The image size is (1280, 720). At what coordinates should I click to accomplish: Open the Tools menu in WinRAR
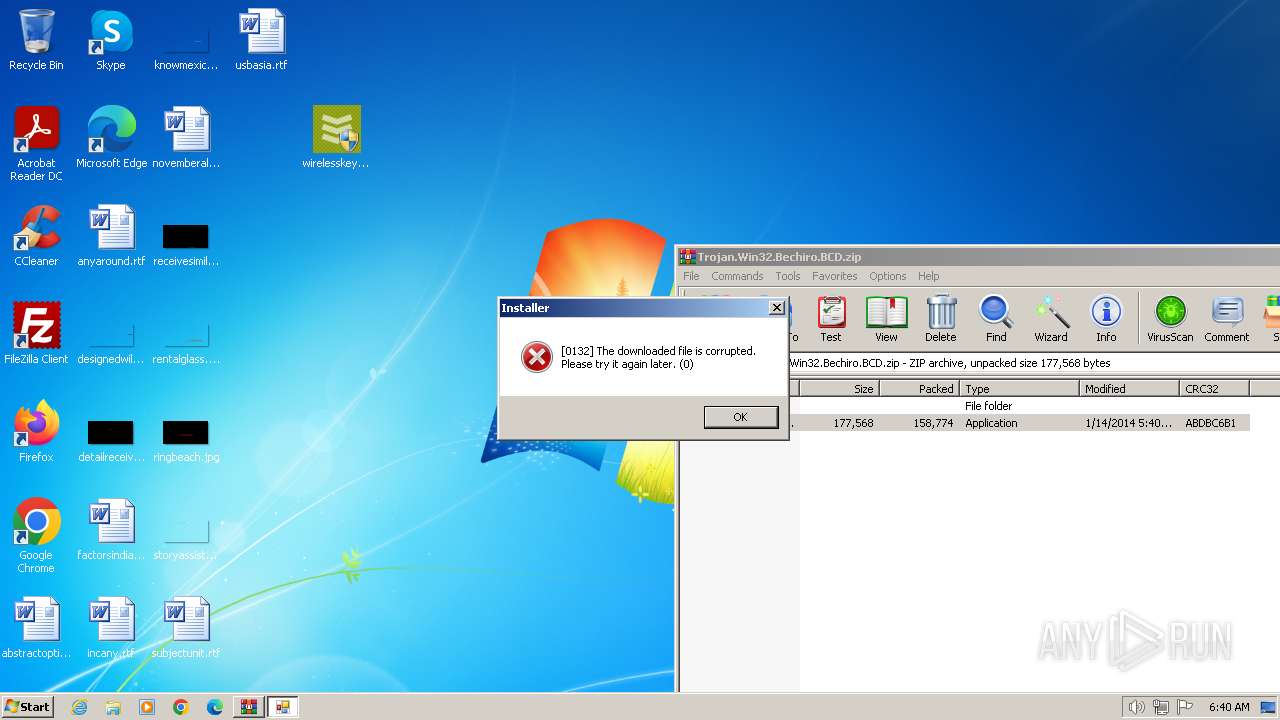[x=788, y=276]
